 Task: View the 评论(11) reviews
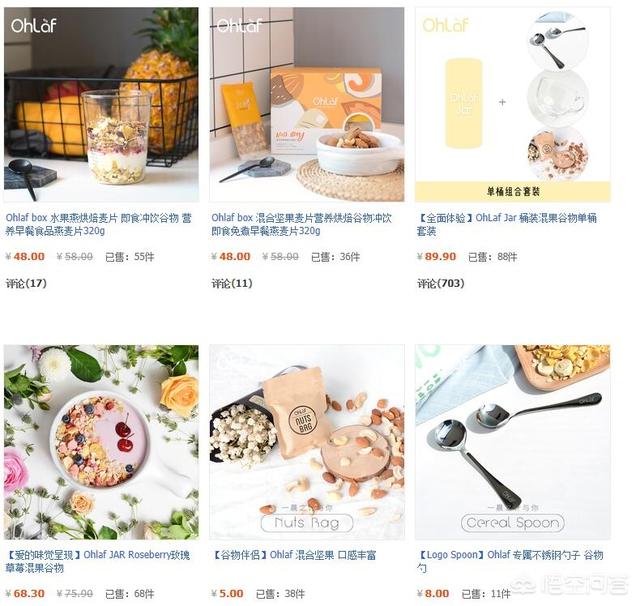(x=232, y=283)
